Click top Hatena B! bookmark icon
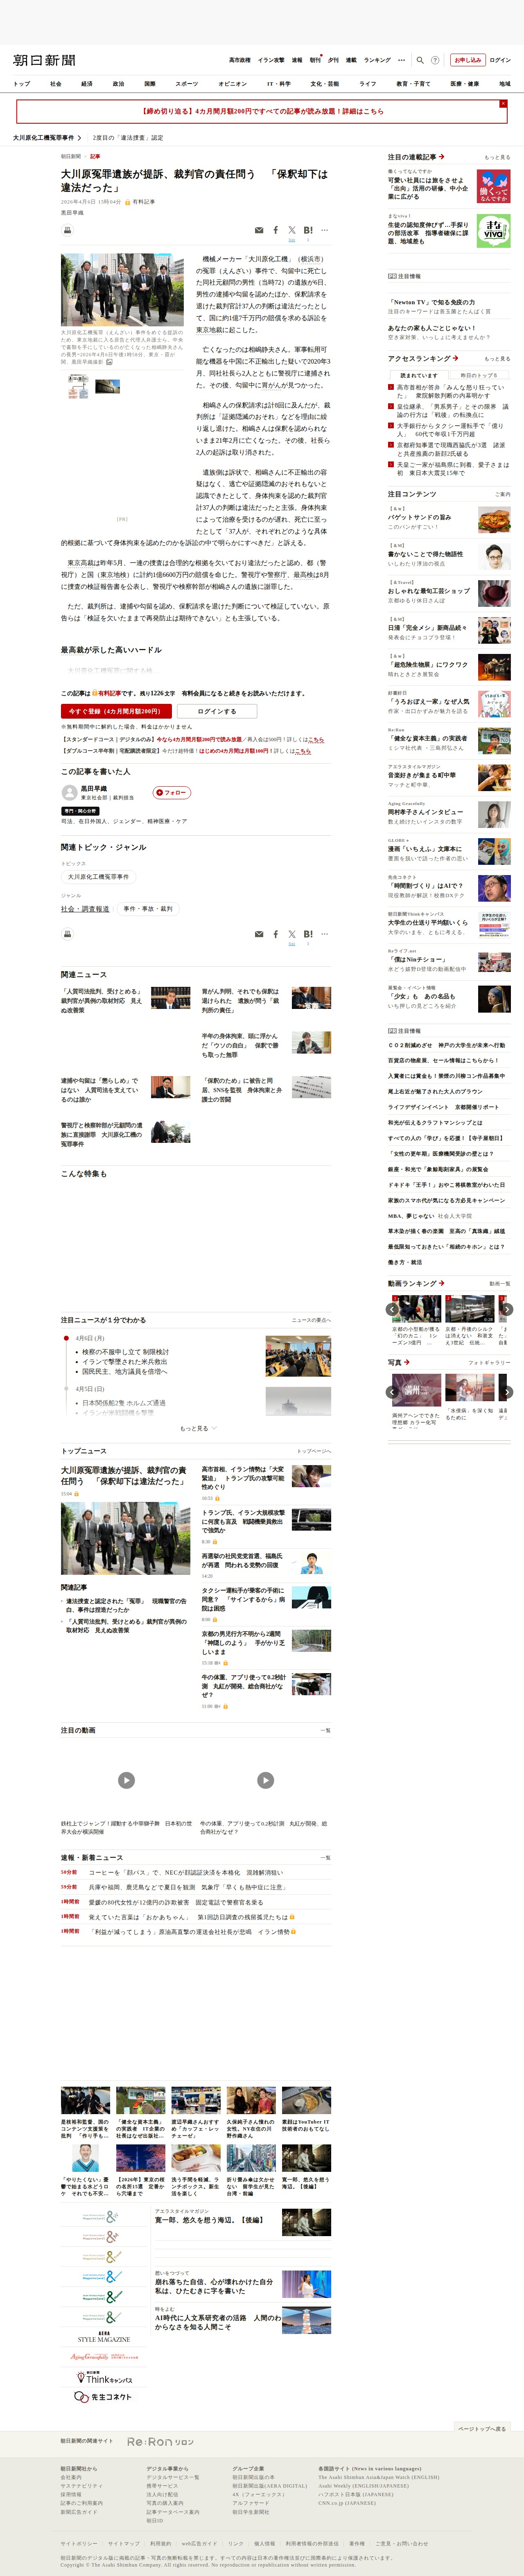The image size is (524, 2576). tap(308, 230)
